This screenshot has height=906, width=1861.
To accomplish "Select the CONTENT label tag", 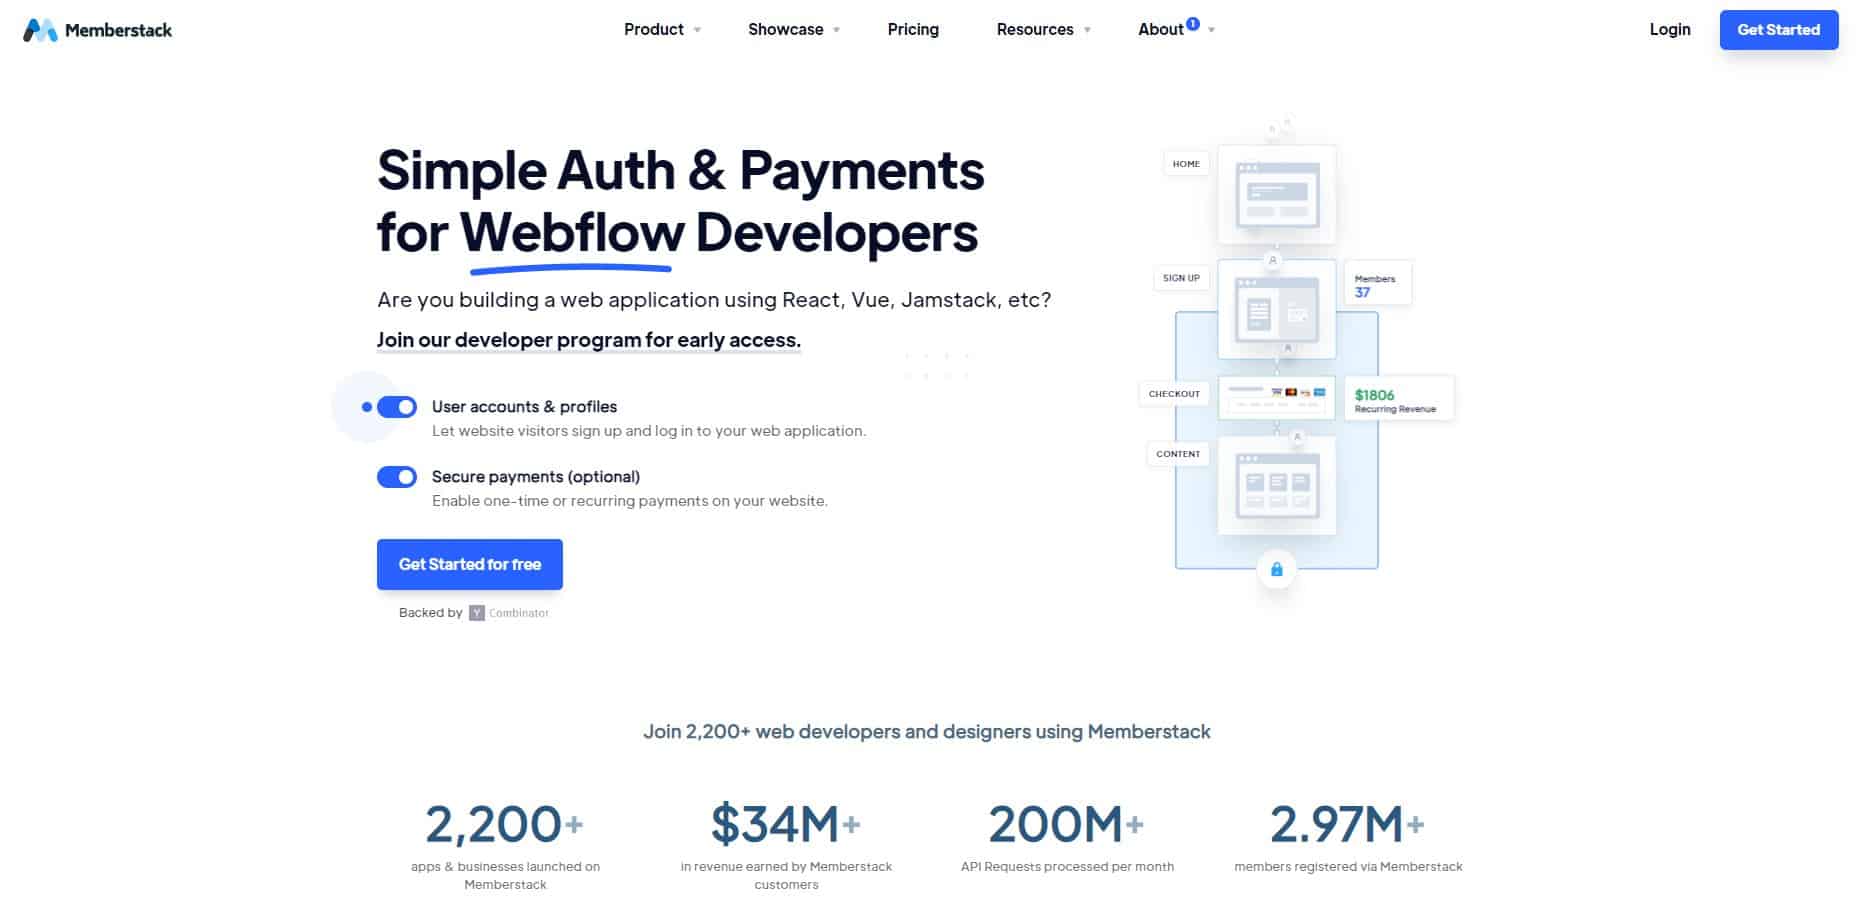I will click(1178, 454).
